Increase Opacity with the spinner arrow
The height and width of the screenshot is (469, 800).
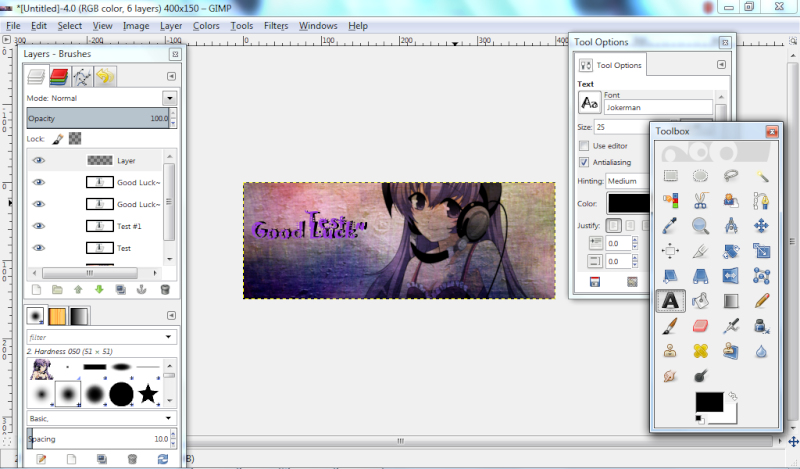pos(173,114)
